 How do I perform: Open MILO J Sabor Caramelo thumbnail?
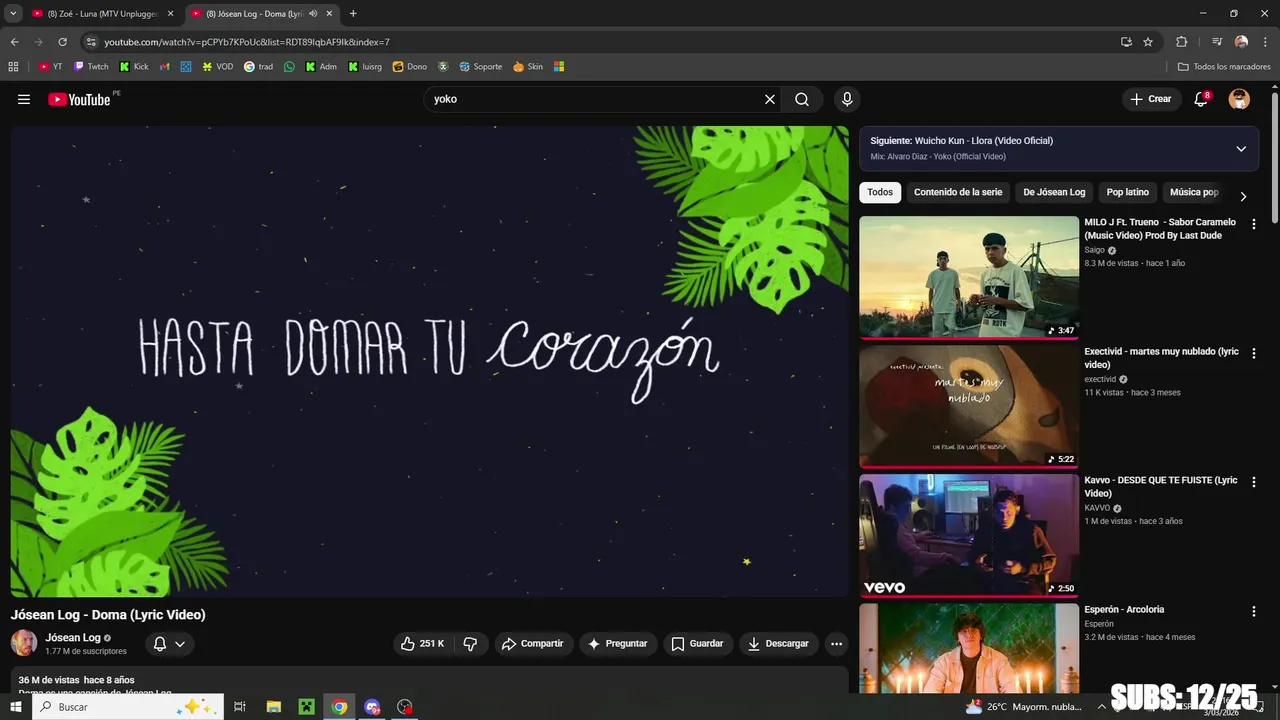tap(969, 278)
